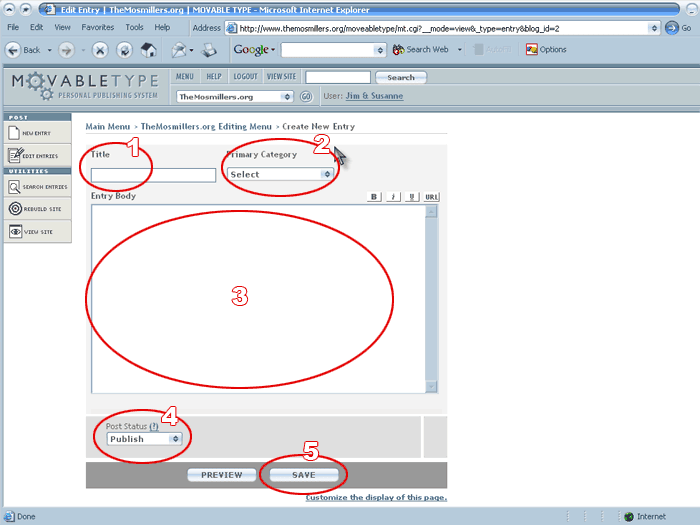Apply Underline formatting in entry body
This screenshot has width=700, height=525.
click(x=412, y=196)
